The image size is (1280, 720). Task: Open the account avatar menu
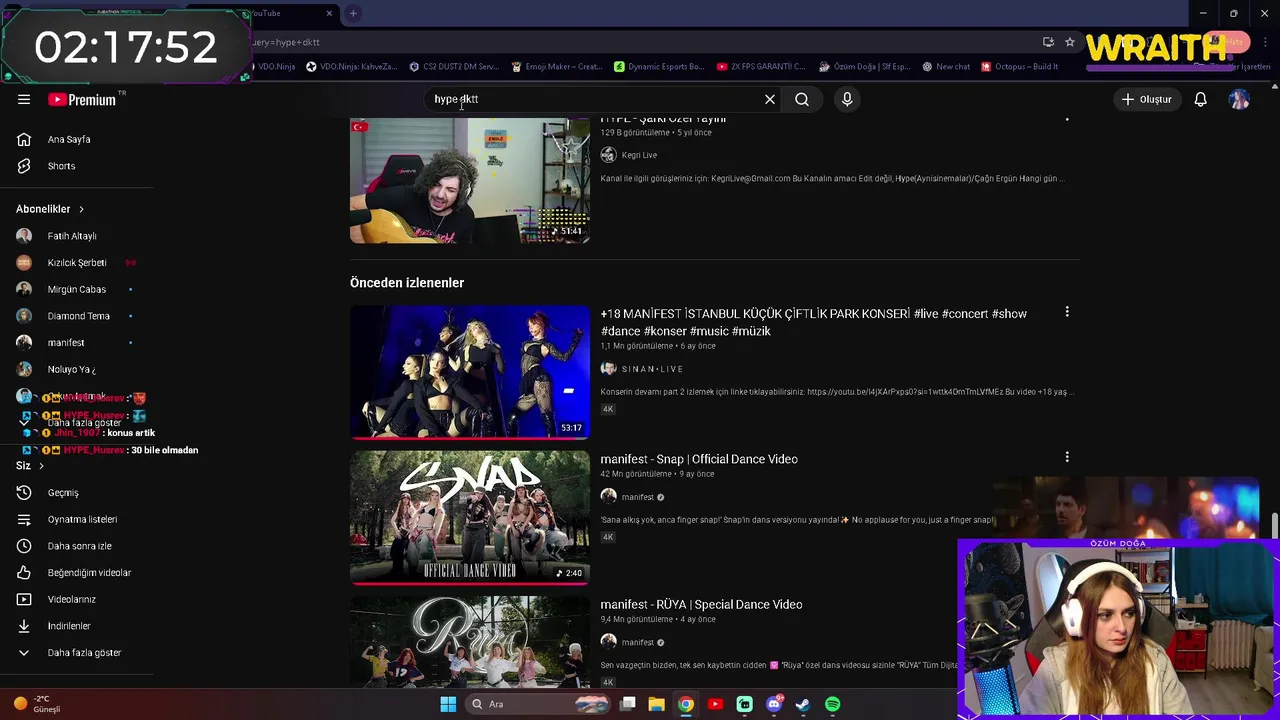tap(1239, 99)
